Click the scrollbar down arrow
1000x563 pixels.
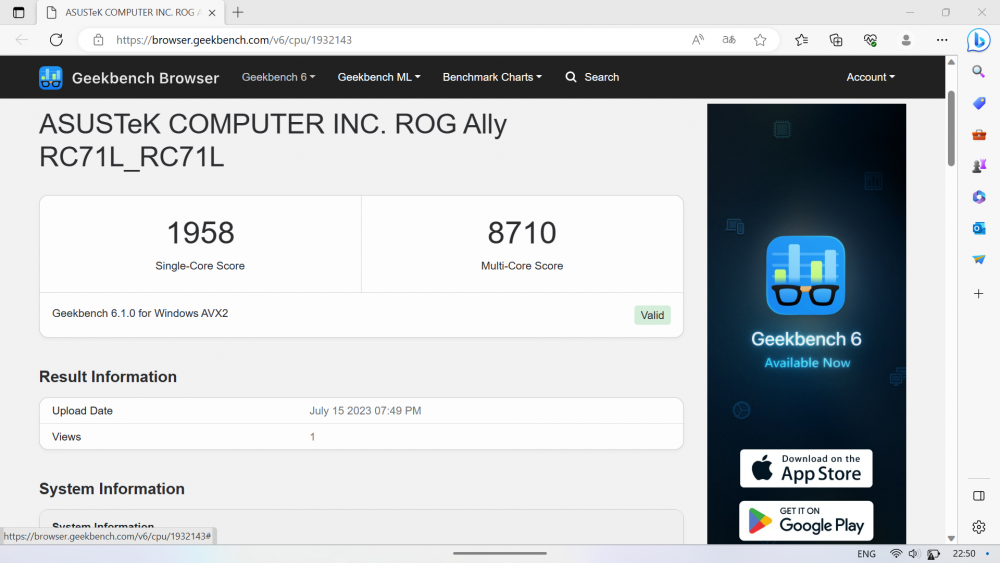[x=951, y=538]
